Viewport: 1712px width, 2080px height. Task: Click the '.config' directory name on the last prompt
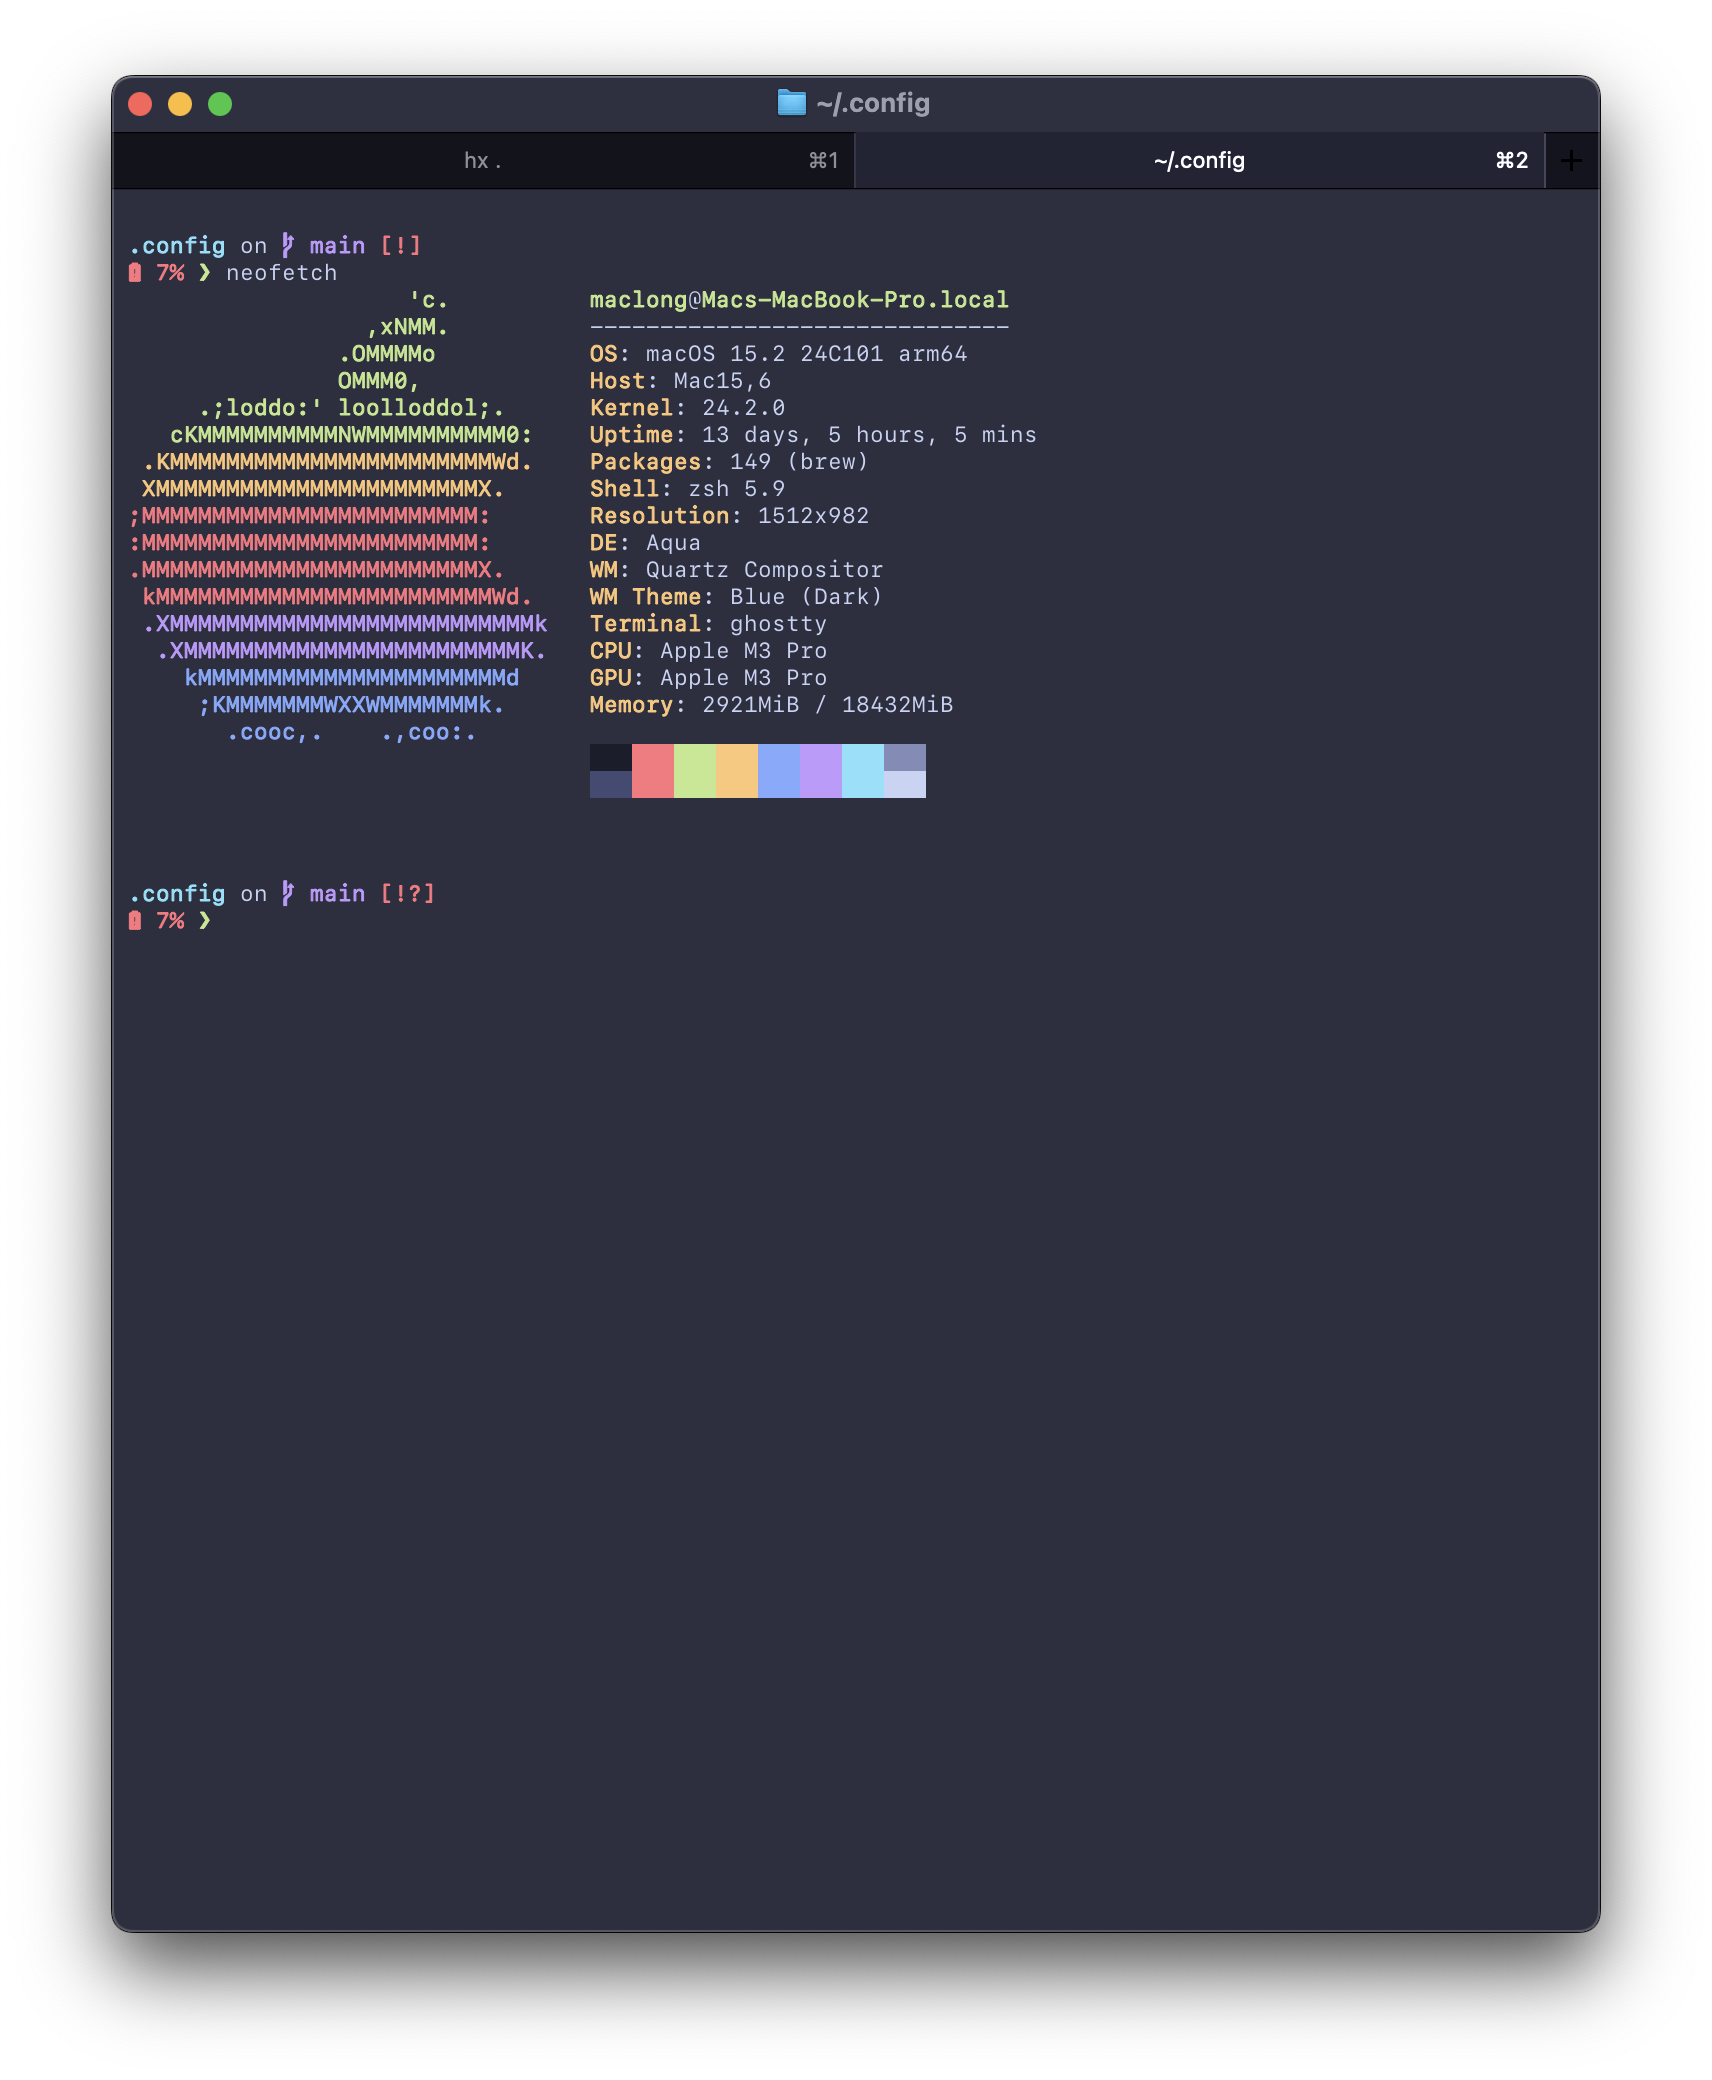177,893
